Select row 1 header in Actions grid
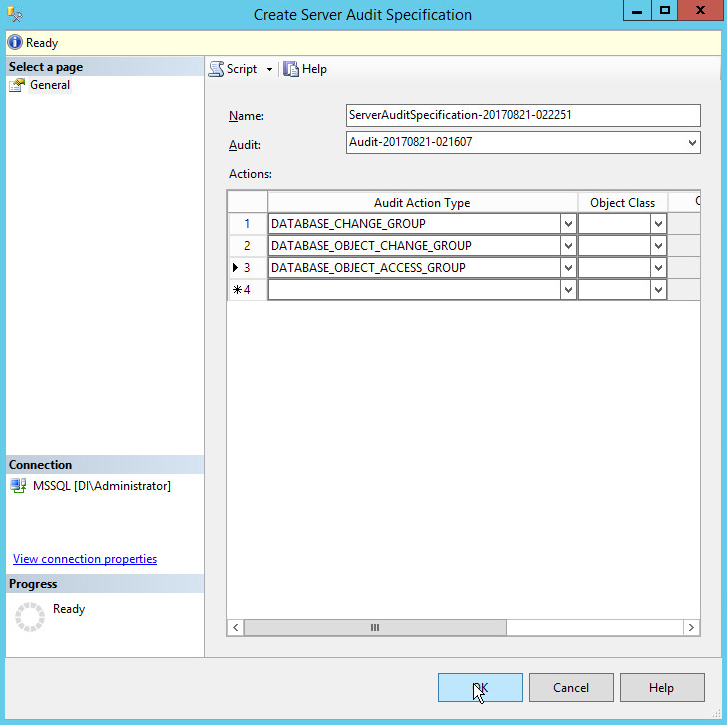Viewport: 727px width, 725px height. tap(247, 224)
